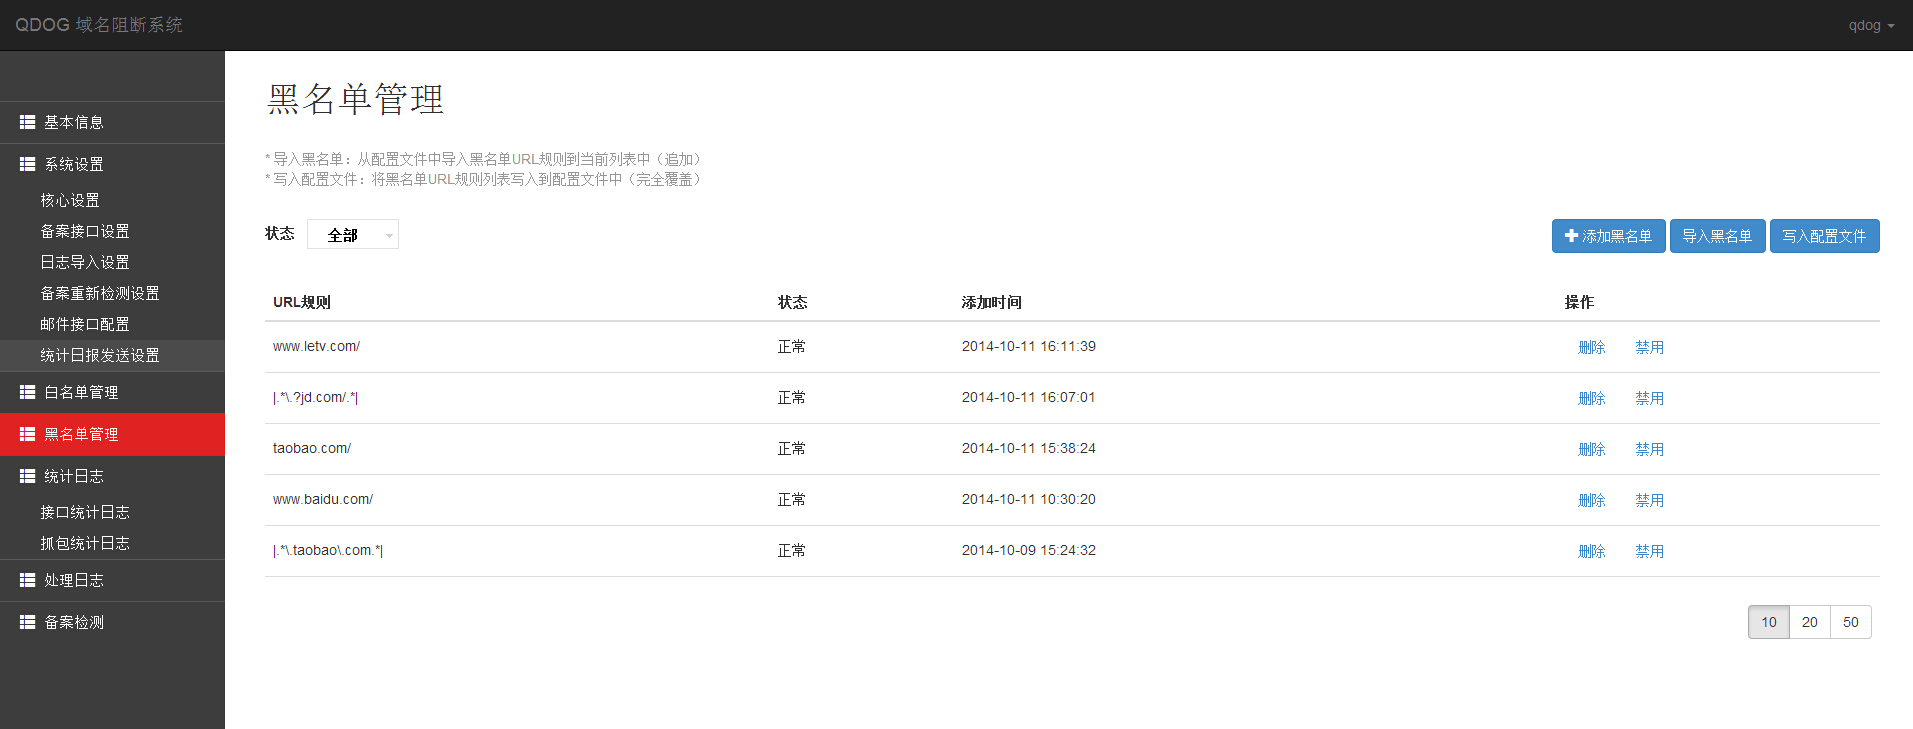The image size is (1913, 729).
Task: Click timestamp 2014-10-11 10:30:20
Action: point(1029,499)
